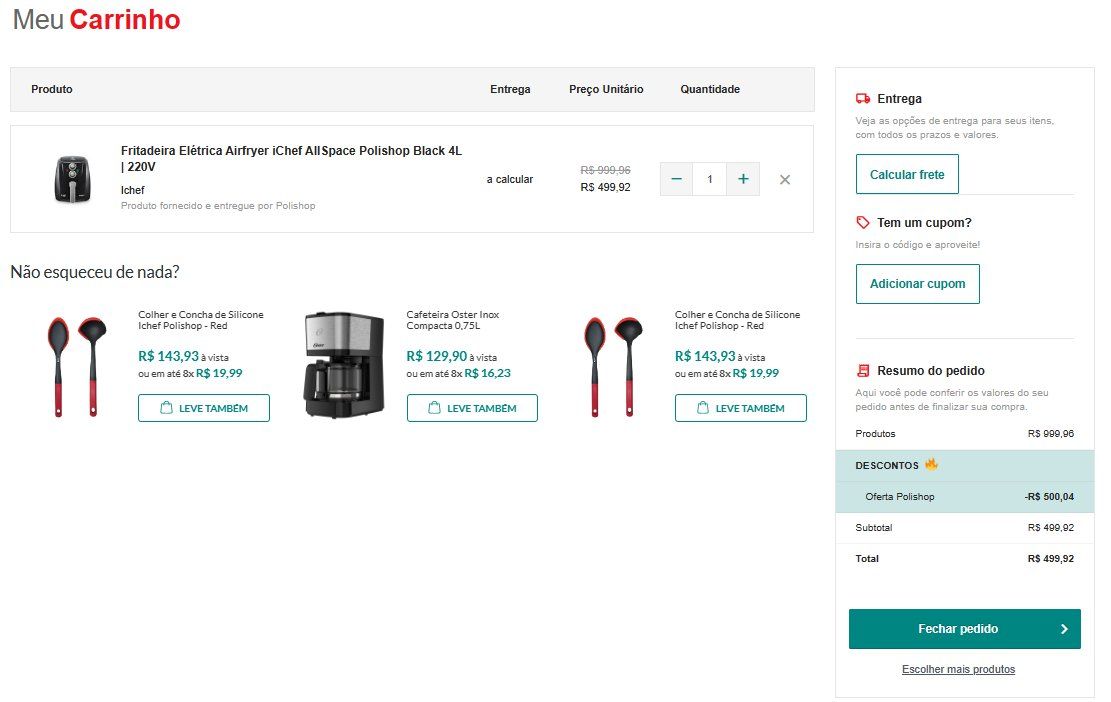Open the Cafeteira Oster coffee maker image

click(343, 364)
